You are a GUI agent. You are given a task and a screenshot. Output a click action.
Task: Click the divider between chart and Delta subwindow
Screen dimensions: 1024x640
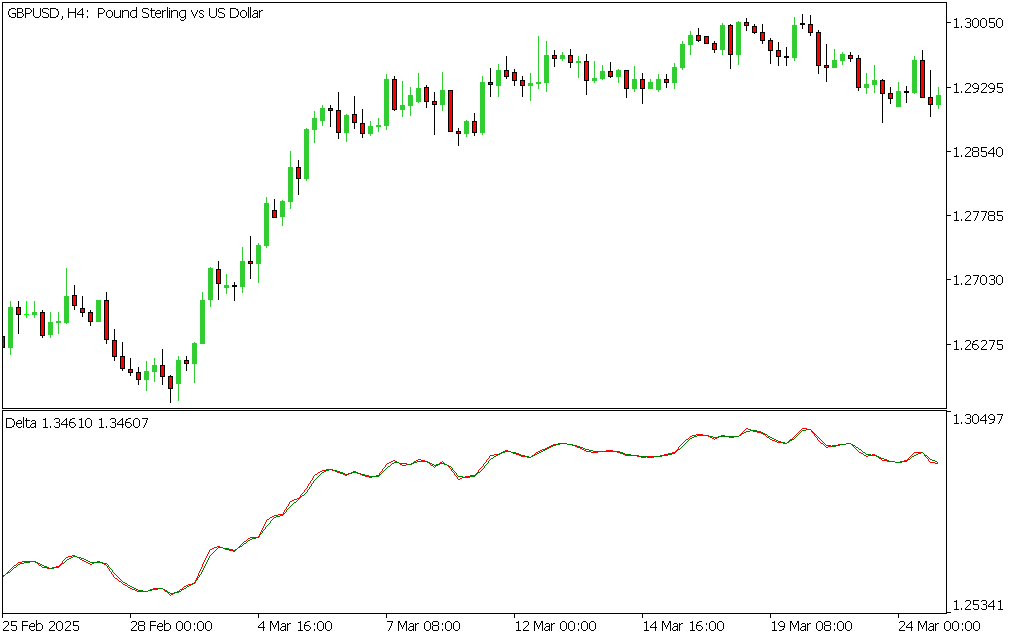tap(473, 409)
